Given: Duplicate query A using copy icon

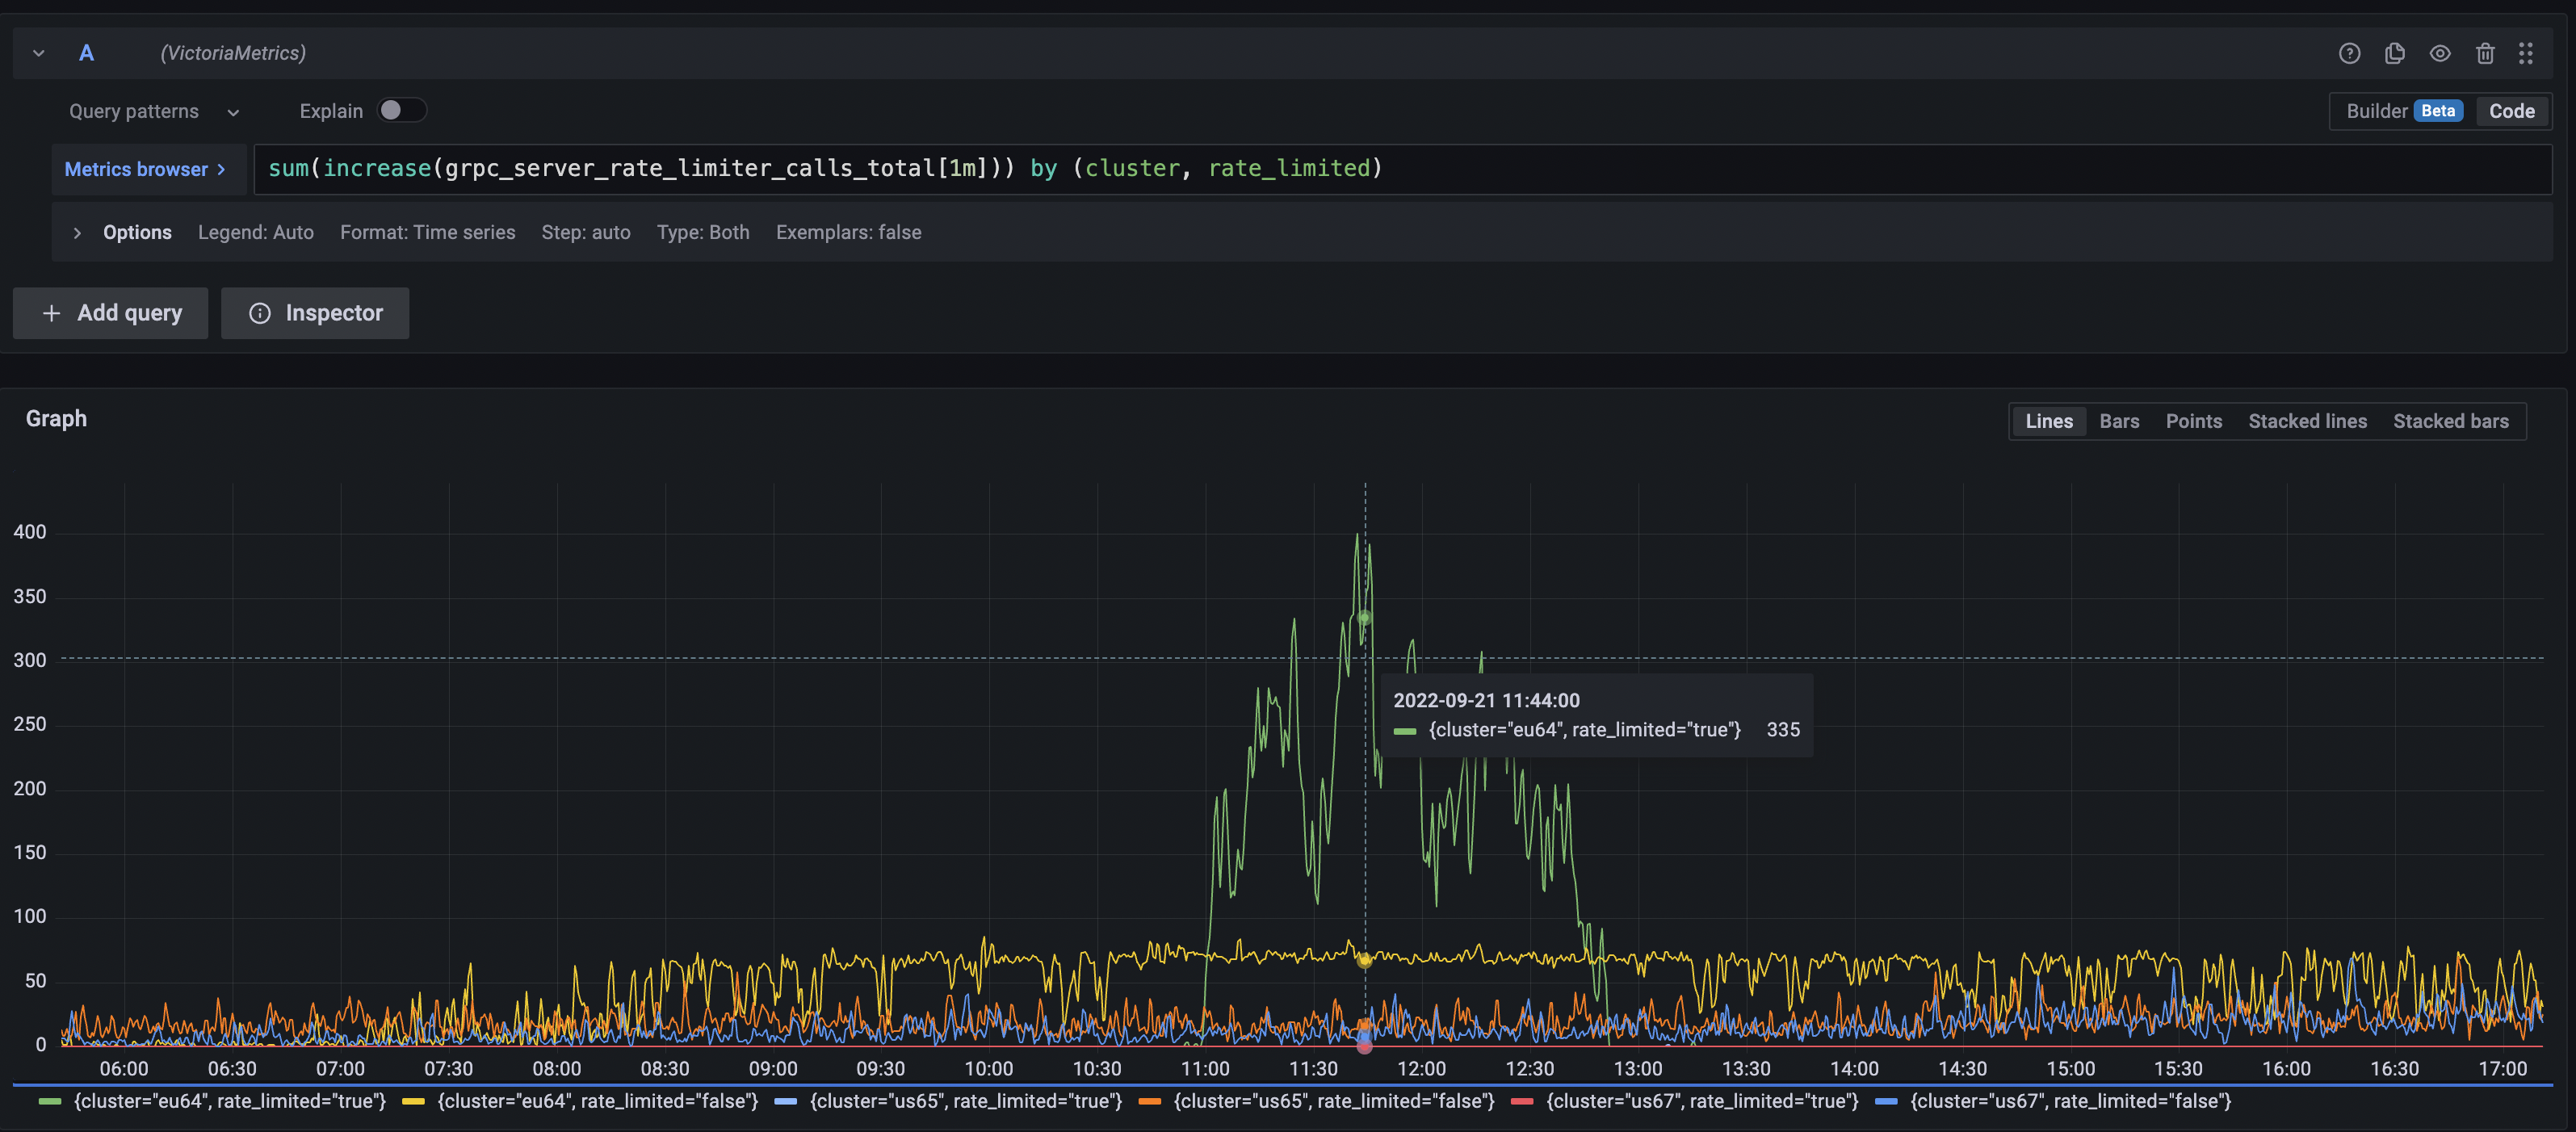Looking at the screenshot, I should (2395, 53).
